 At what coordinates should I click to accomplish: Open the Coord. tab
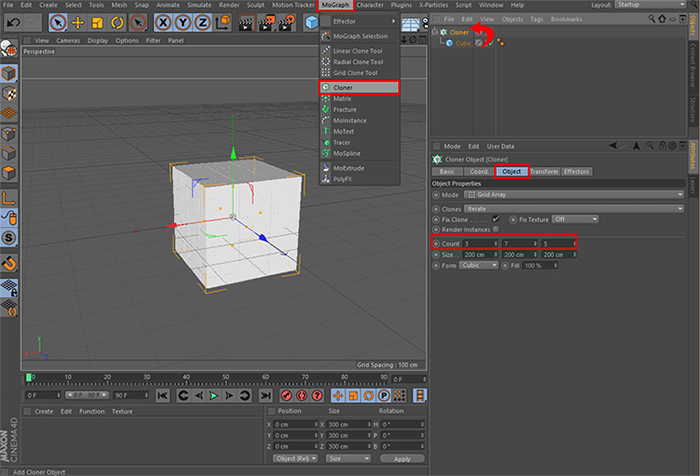[x=479, y=171]
